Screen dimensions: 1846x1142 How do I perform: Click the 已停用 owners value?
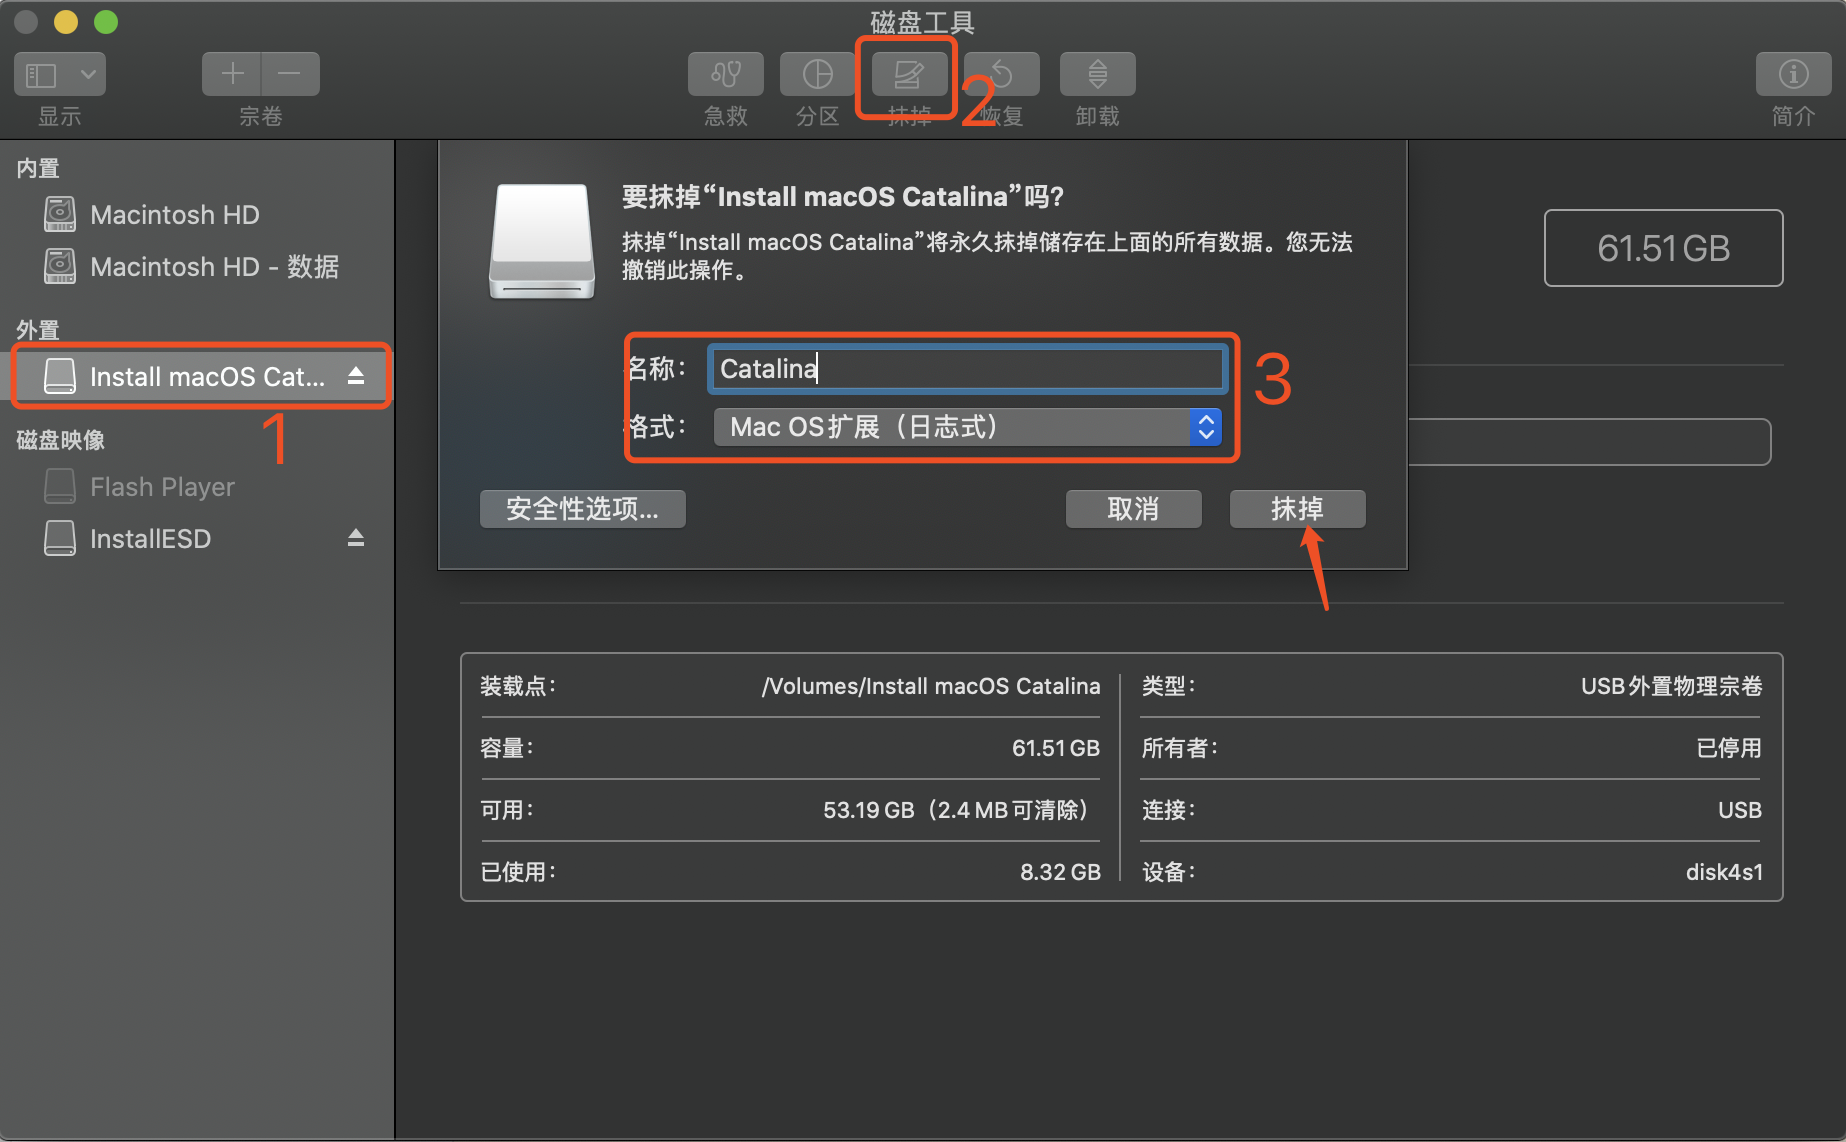click(1729, 748)
